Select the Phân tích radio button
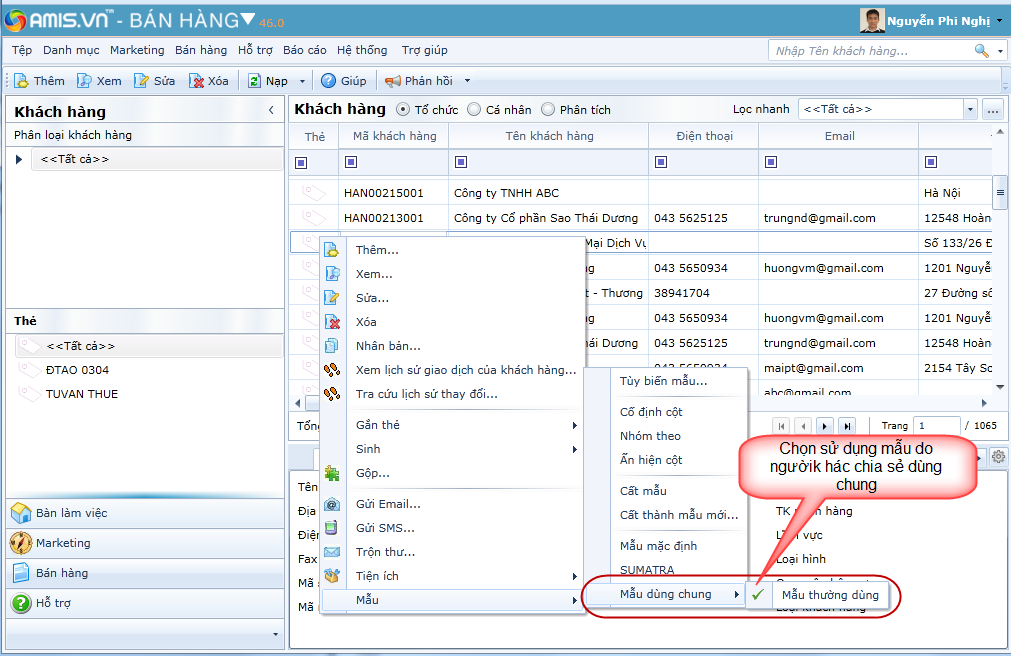The height and width of the screenshot is (656, 1011). [548, 110]
